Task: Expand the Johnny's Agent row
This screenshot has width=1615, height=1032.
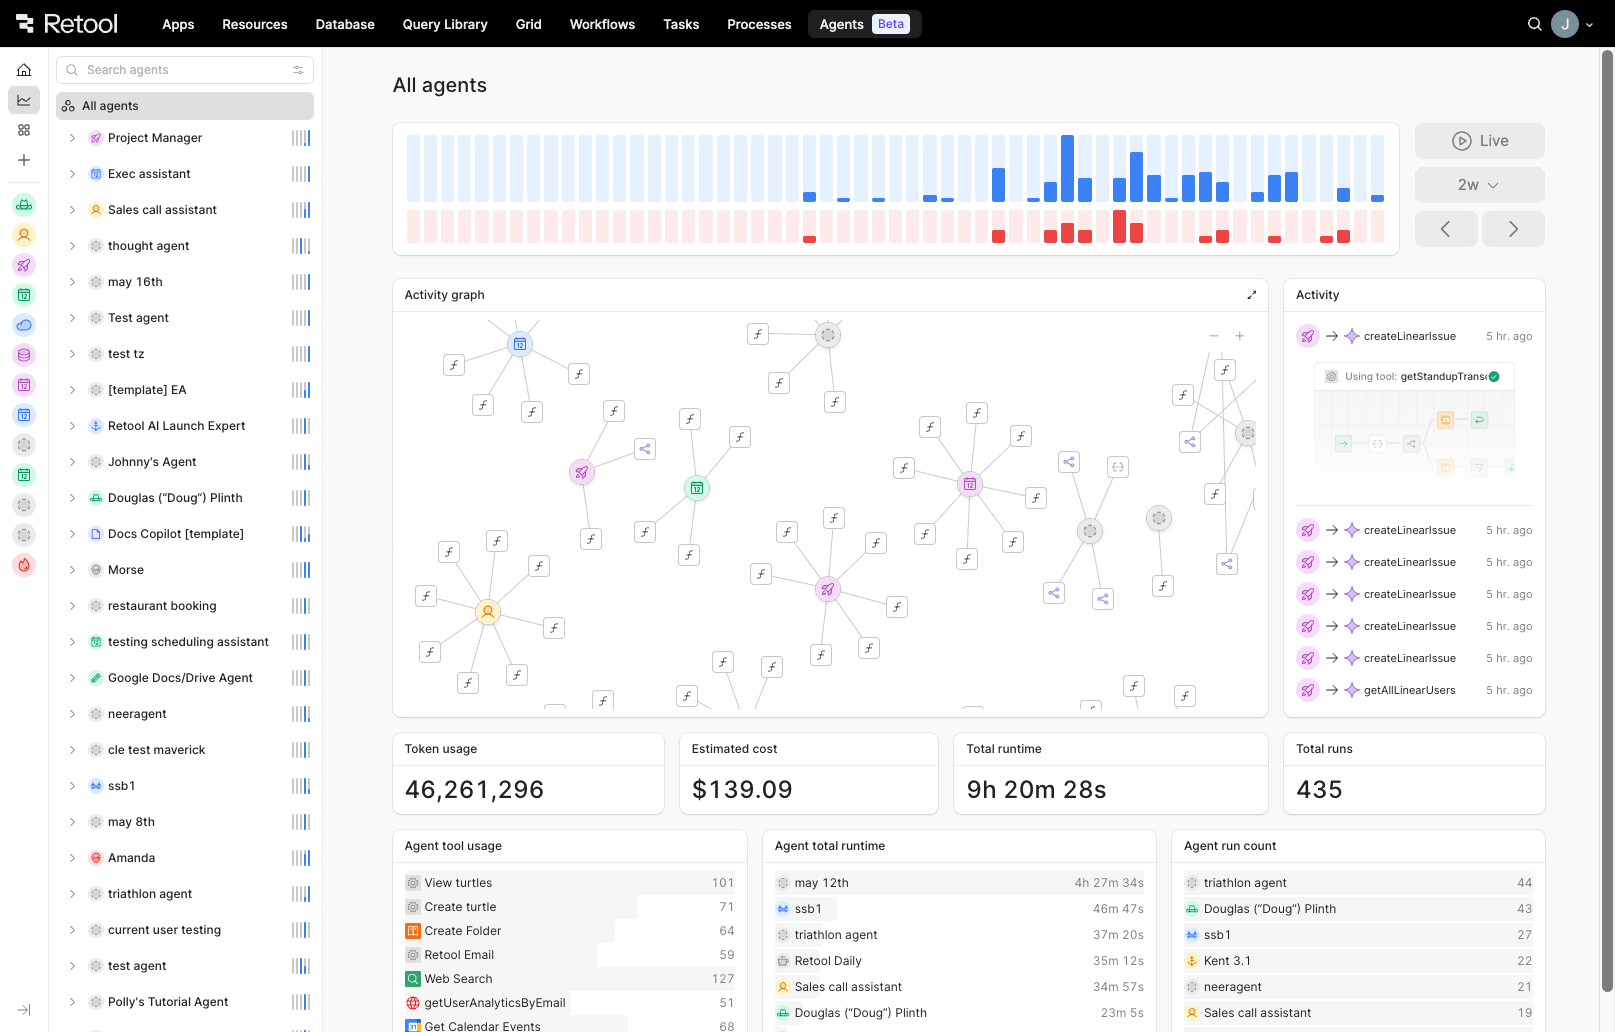Action: click(72, 462)
